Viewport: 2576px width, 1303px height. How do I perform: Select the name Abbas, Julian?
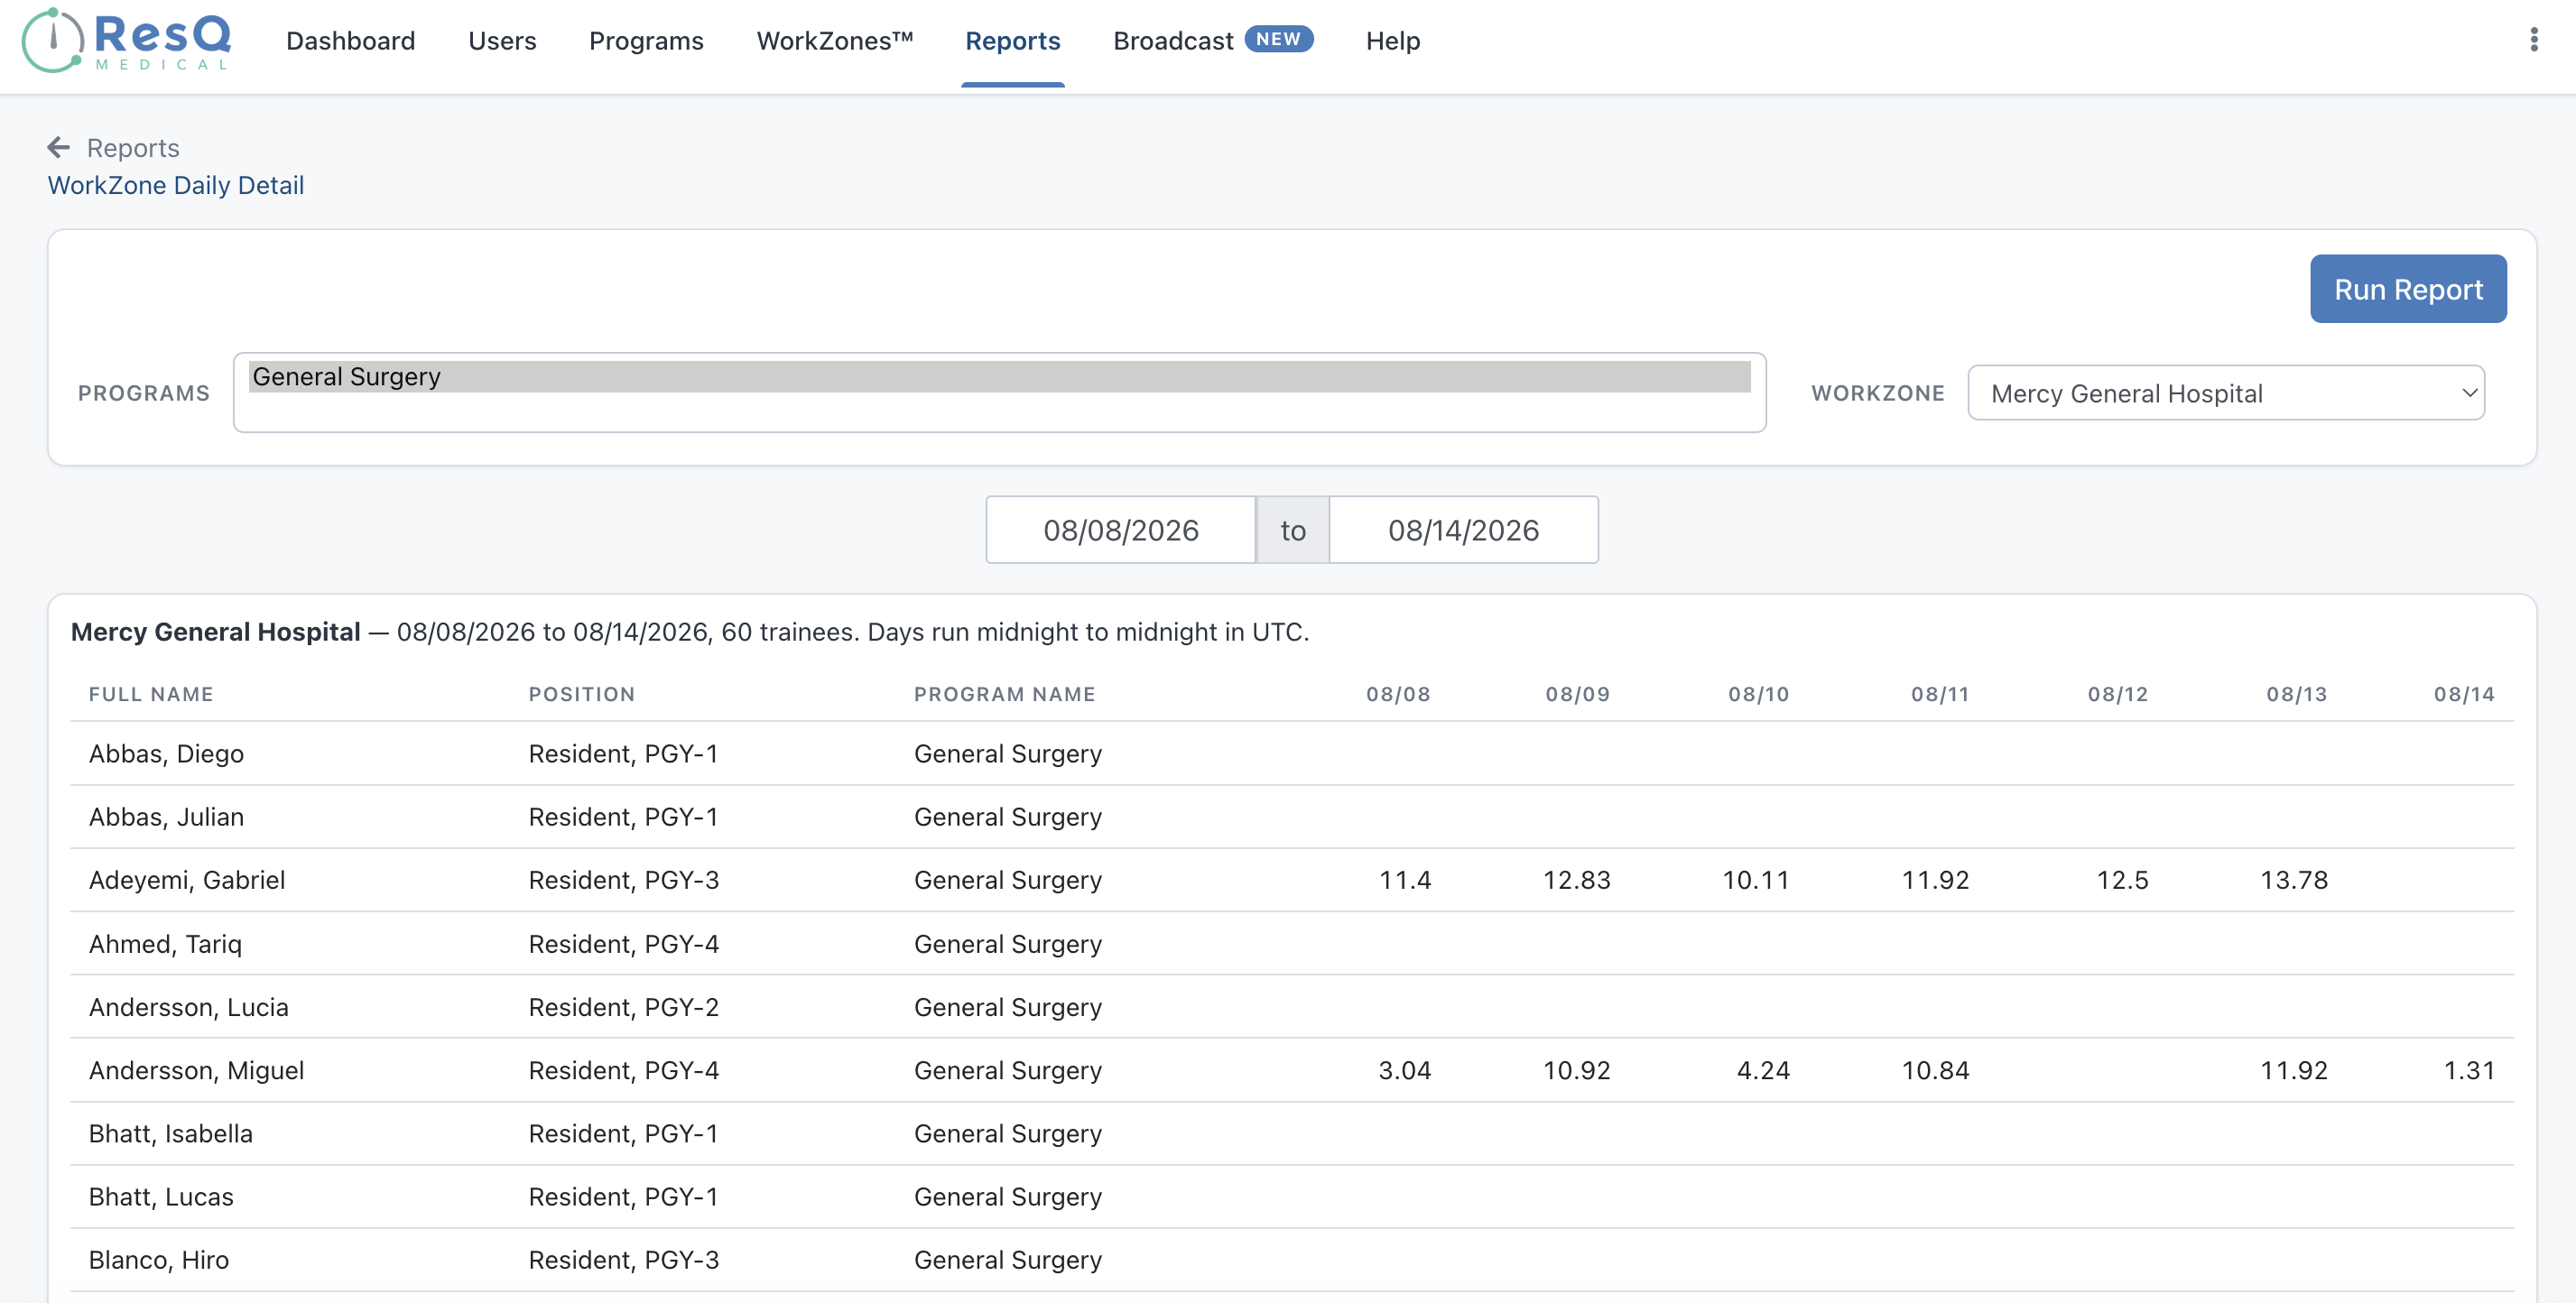(x=166, y=817)
